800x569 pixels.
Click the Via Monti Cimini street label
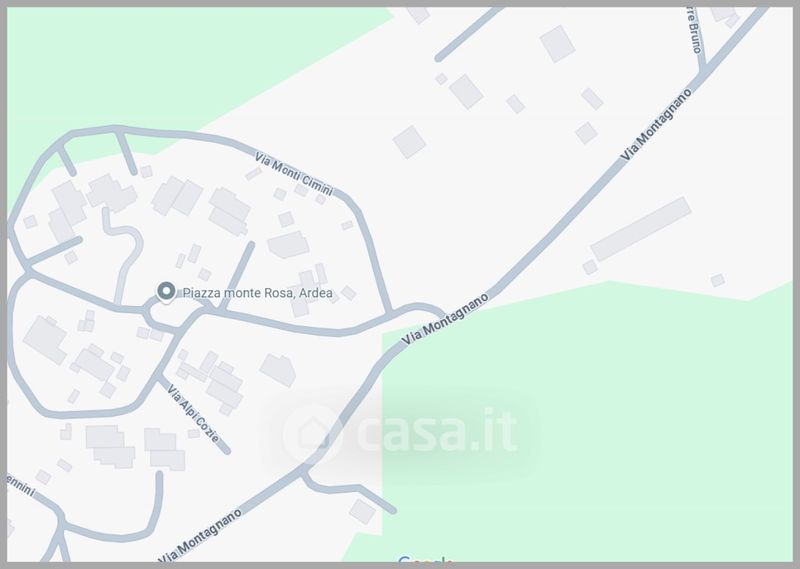294,175
